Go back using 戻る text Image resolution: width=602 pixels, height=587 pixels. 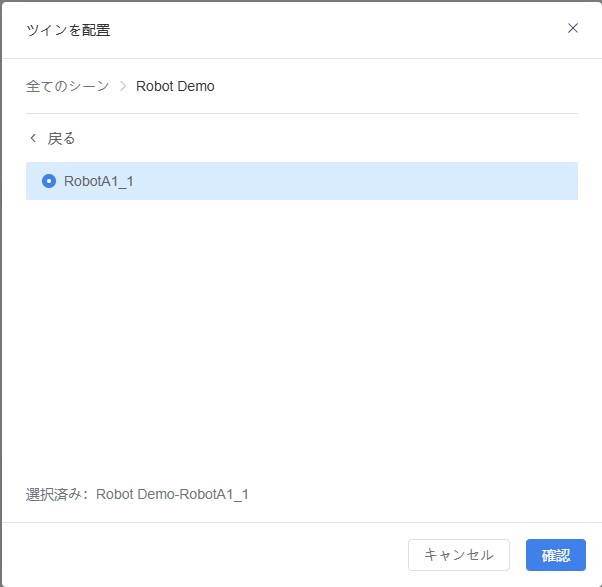click(62, 138)
